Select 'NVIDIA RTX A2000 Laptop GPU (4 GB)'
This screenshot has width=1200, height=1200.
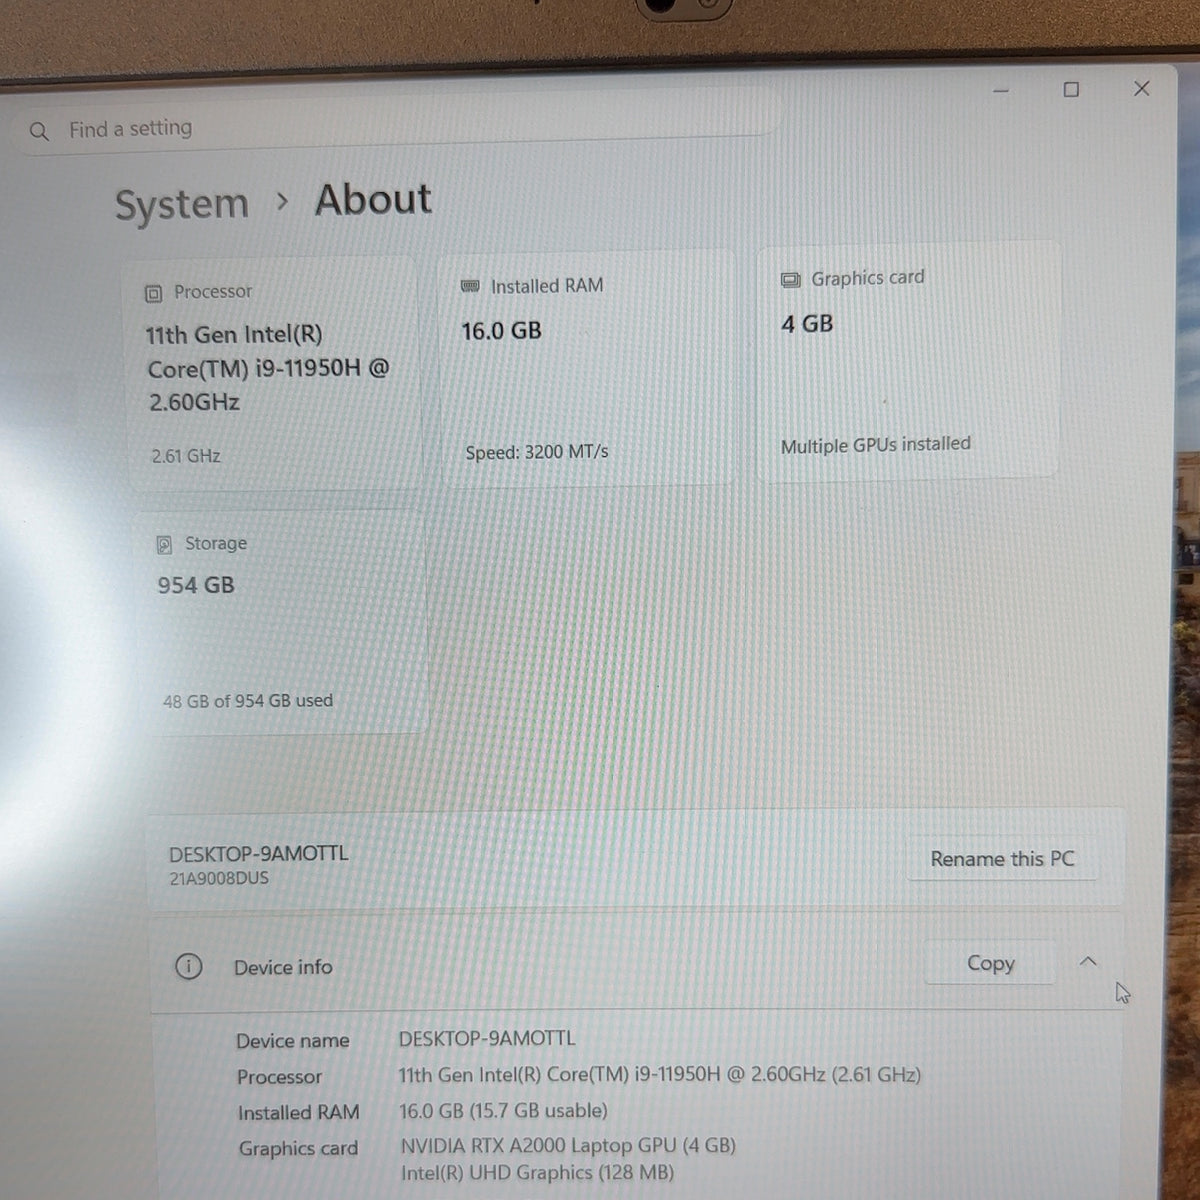(x=568, y=1146)
